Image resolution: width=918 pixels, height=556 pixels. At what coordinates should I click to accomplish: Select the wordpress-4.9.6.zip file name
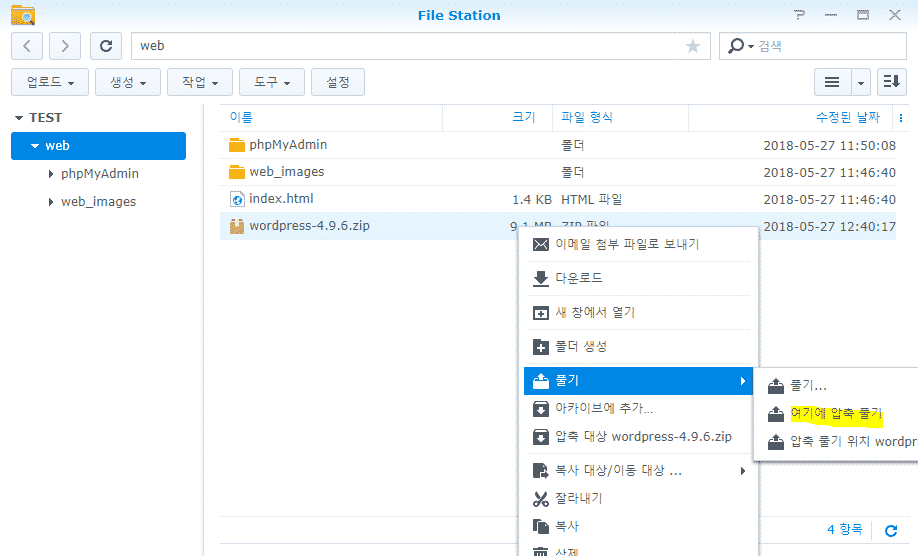point(309,226)
